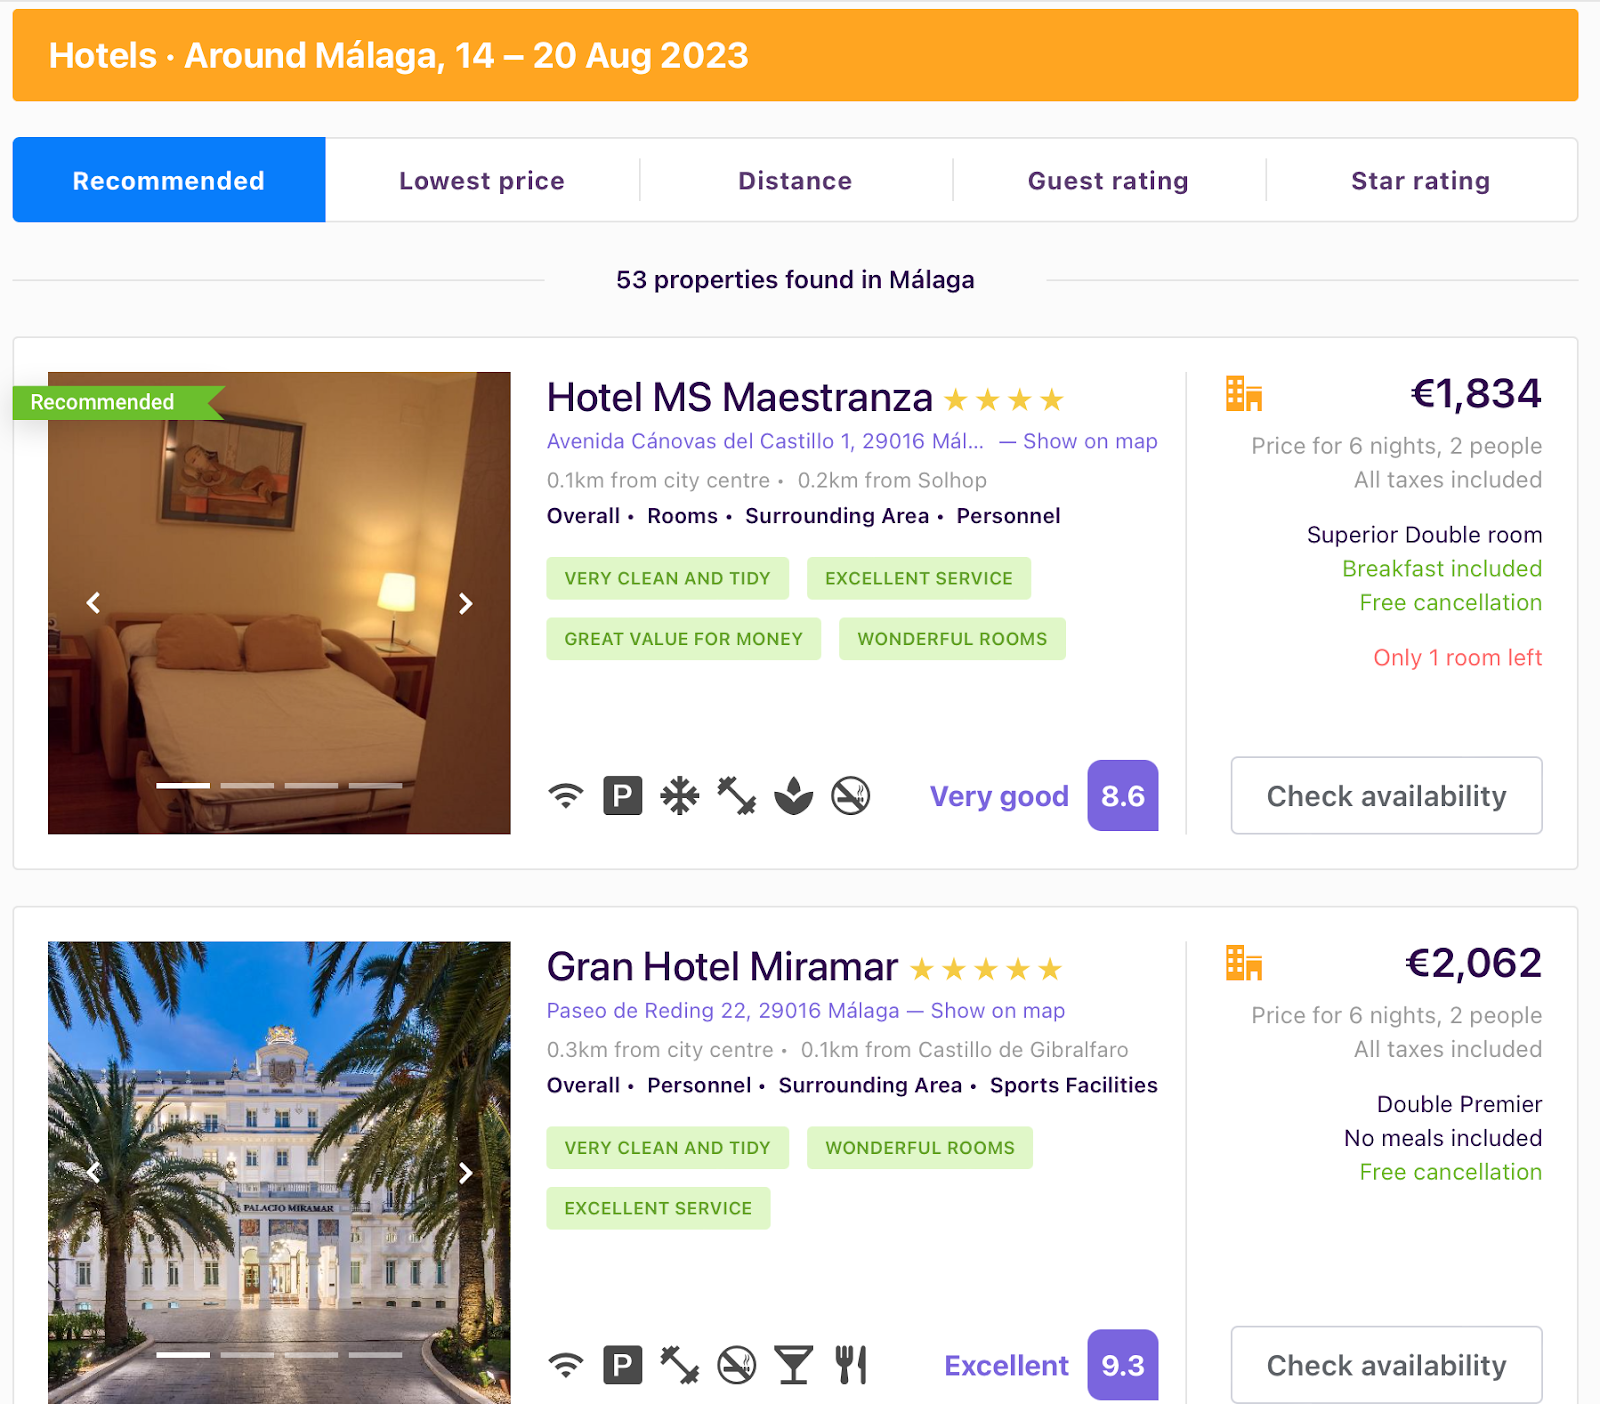This screenshot has height=1404, width=1600.
Task: Click restaurant fork and knife icon for Miramar
Action: point(851,1365)
